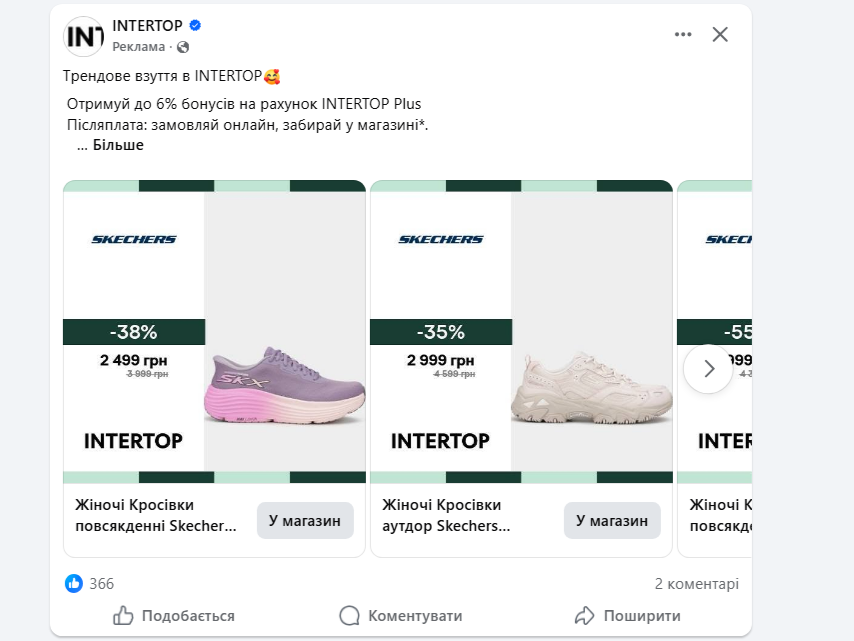Screen dimensions: 854x641
Task: Click the globe public visibility icon
Action: 183,47
